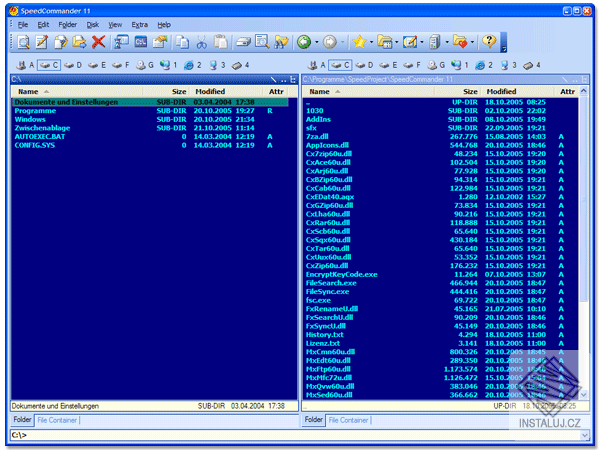Image resolution: width=600 pixels, height=450 pixels.
Task: Click the Copy files toolbar icon
Action: click(61, 42)
